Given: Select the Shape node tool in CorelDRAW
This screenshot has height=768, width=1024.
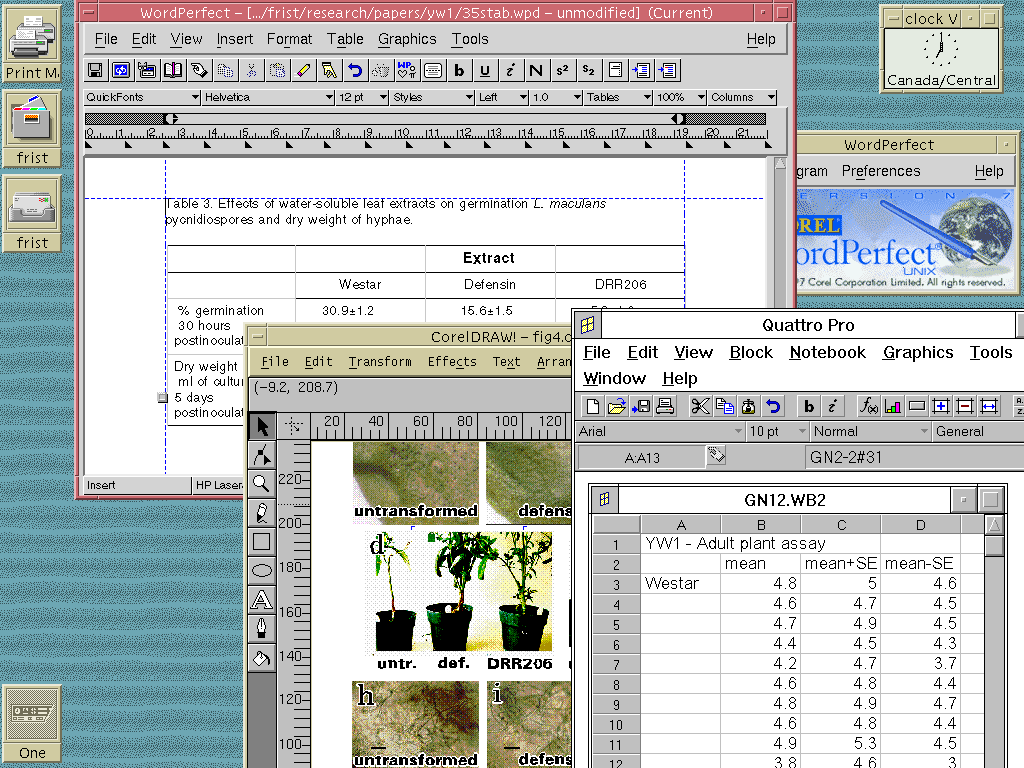Looking at the screenshot, I should point(262,455).
